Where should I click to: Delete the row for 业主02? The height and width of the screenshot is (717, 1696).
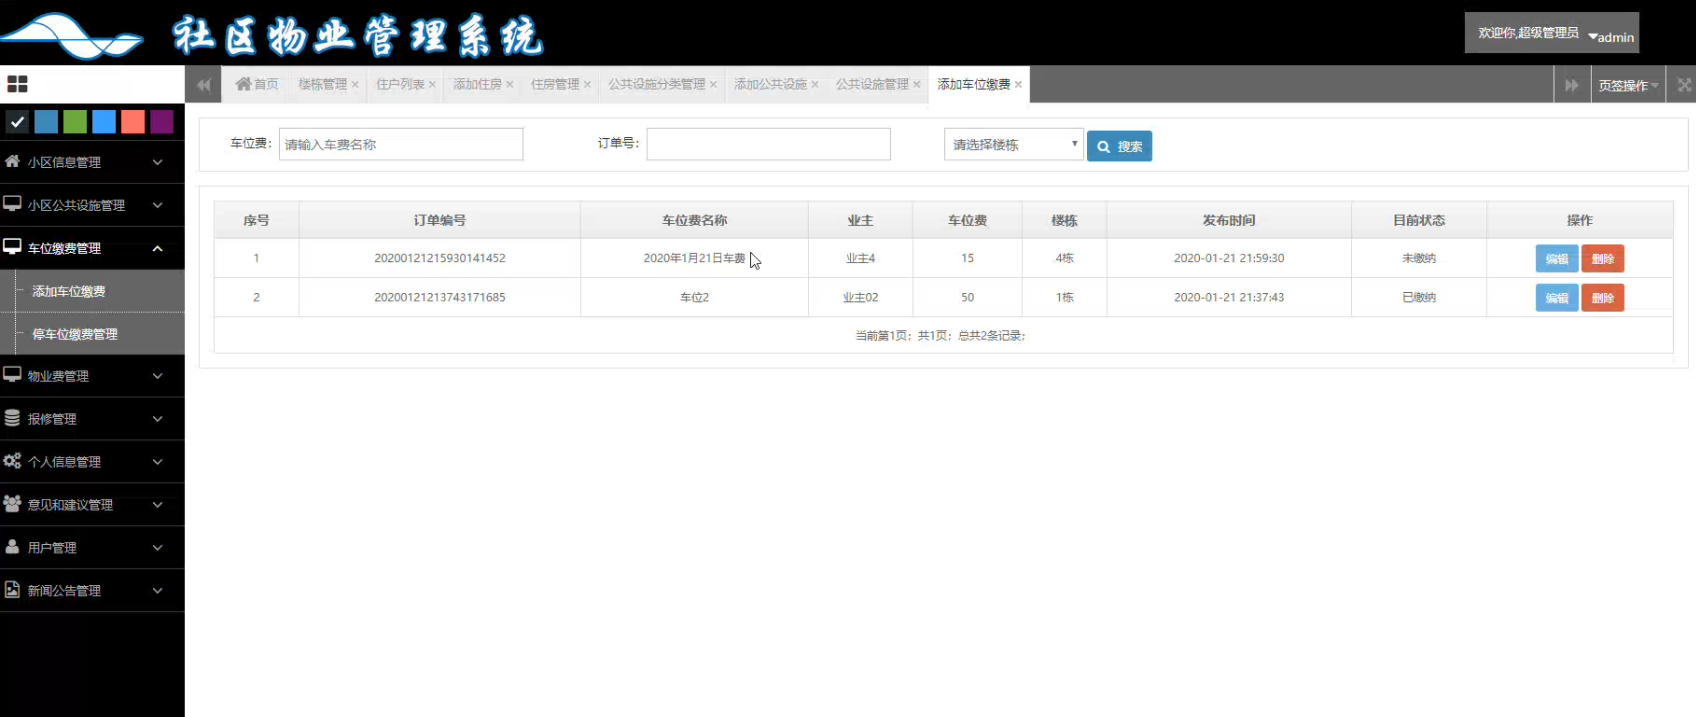[1603, 298]
